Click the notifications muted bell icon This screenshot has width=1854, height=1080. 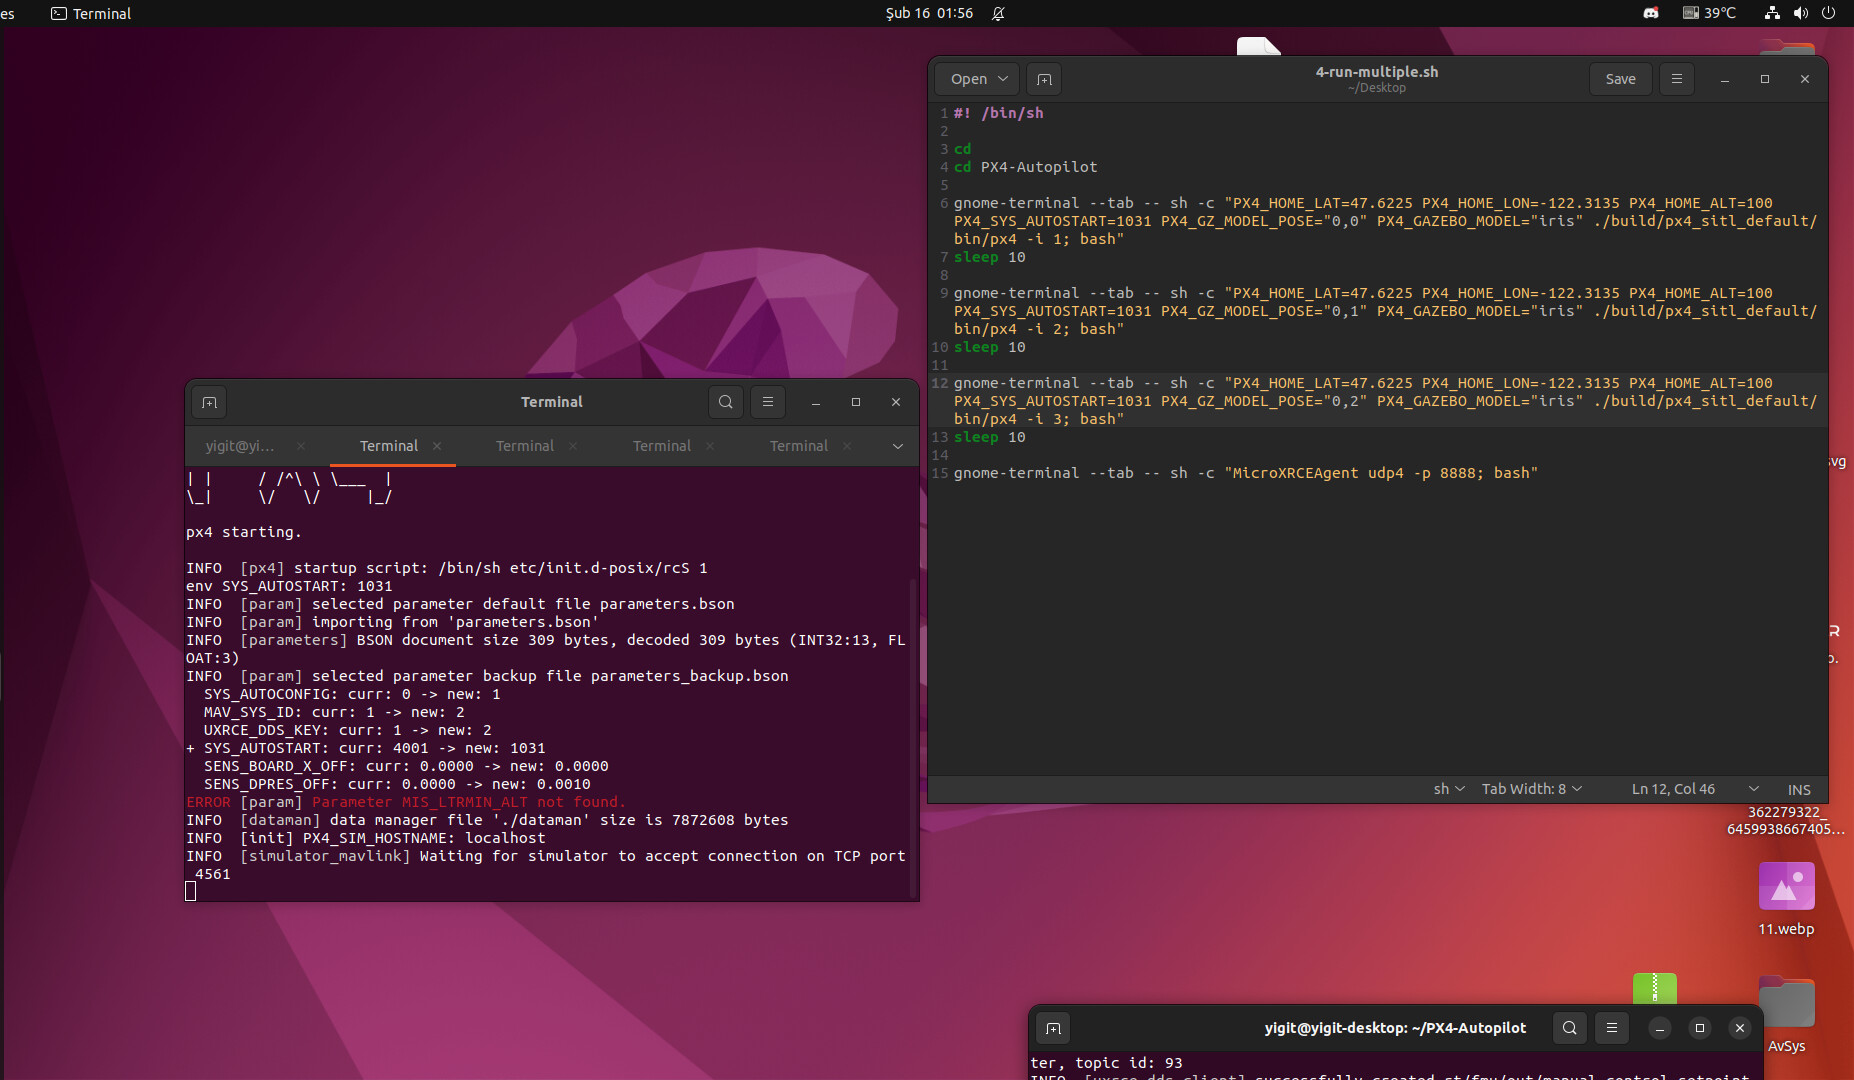(998, 13)
